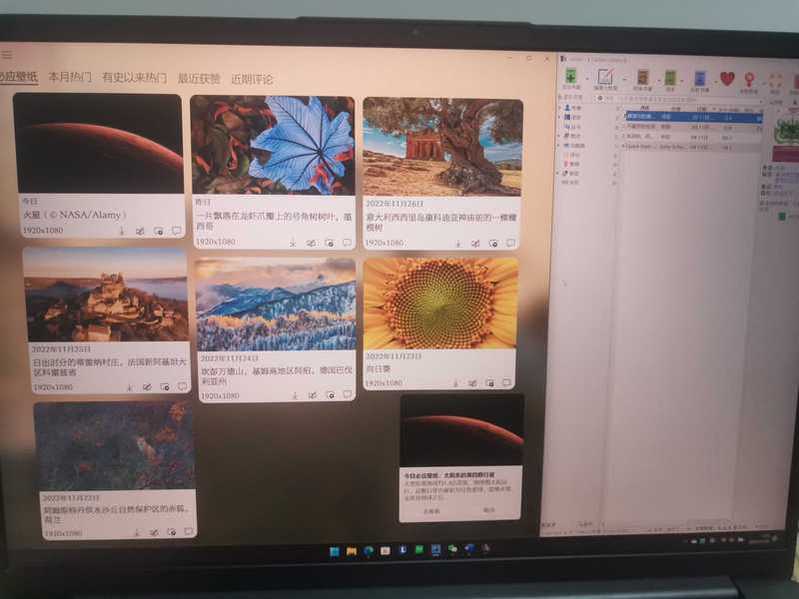The image size is (799, 599).
Task: Click the blue Get books icon in Calibre
Action: point(700,79)
